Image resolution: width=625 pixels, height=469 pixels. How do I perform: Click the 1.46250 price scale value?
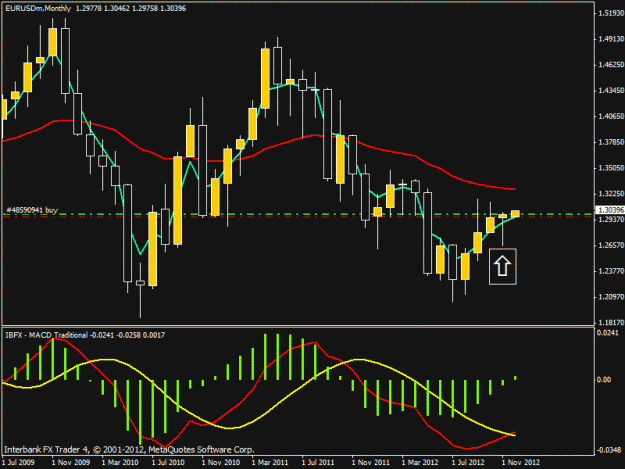click(611, 65)
